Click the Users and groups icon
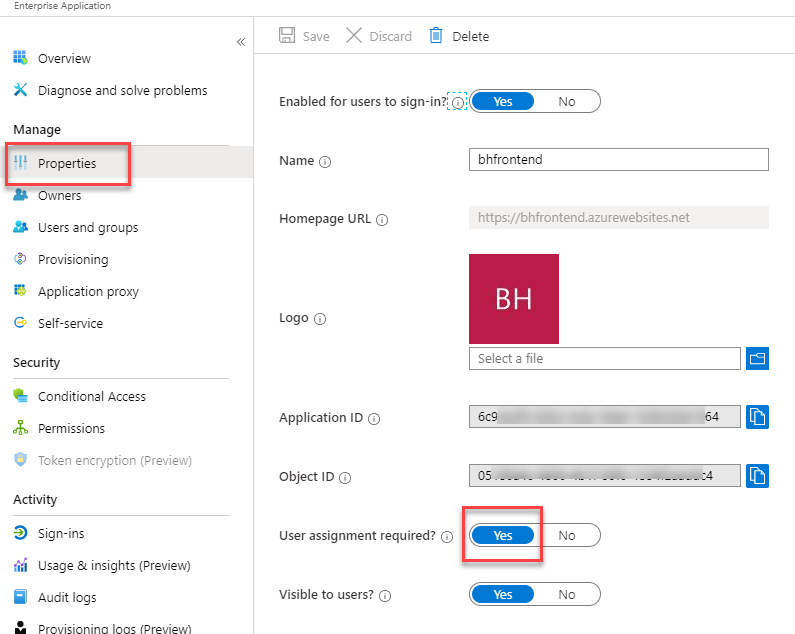Viewport: 795px width, 634px height. pos(20,227)
